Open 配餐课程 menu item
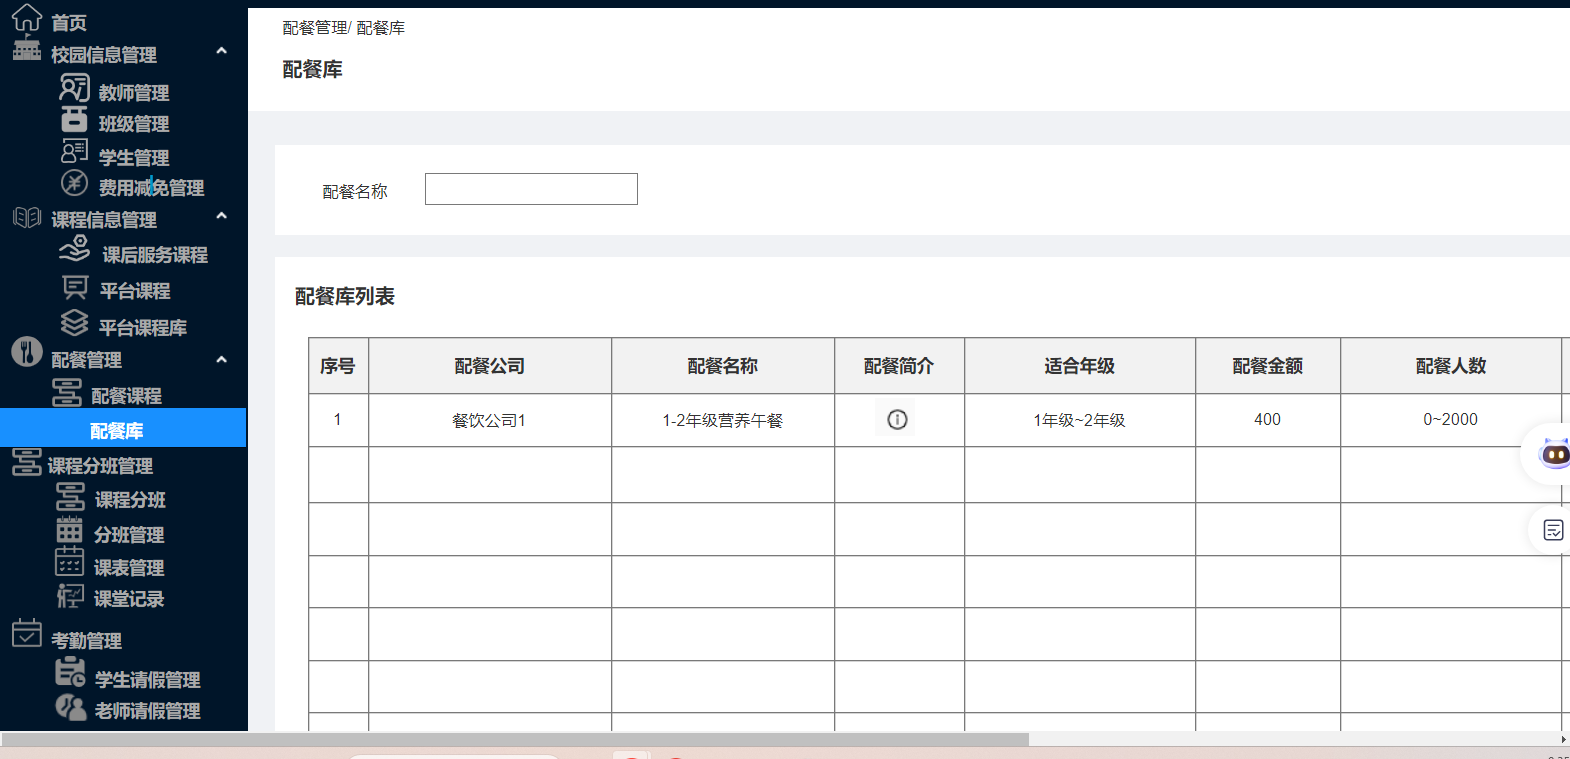 [126, 396]
